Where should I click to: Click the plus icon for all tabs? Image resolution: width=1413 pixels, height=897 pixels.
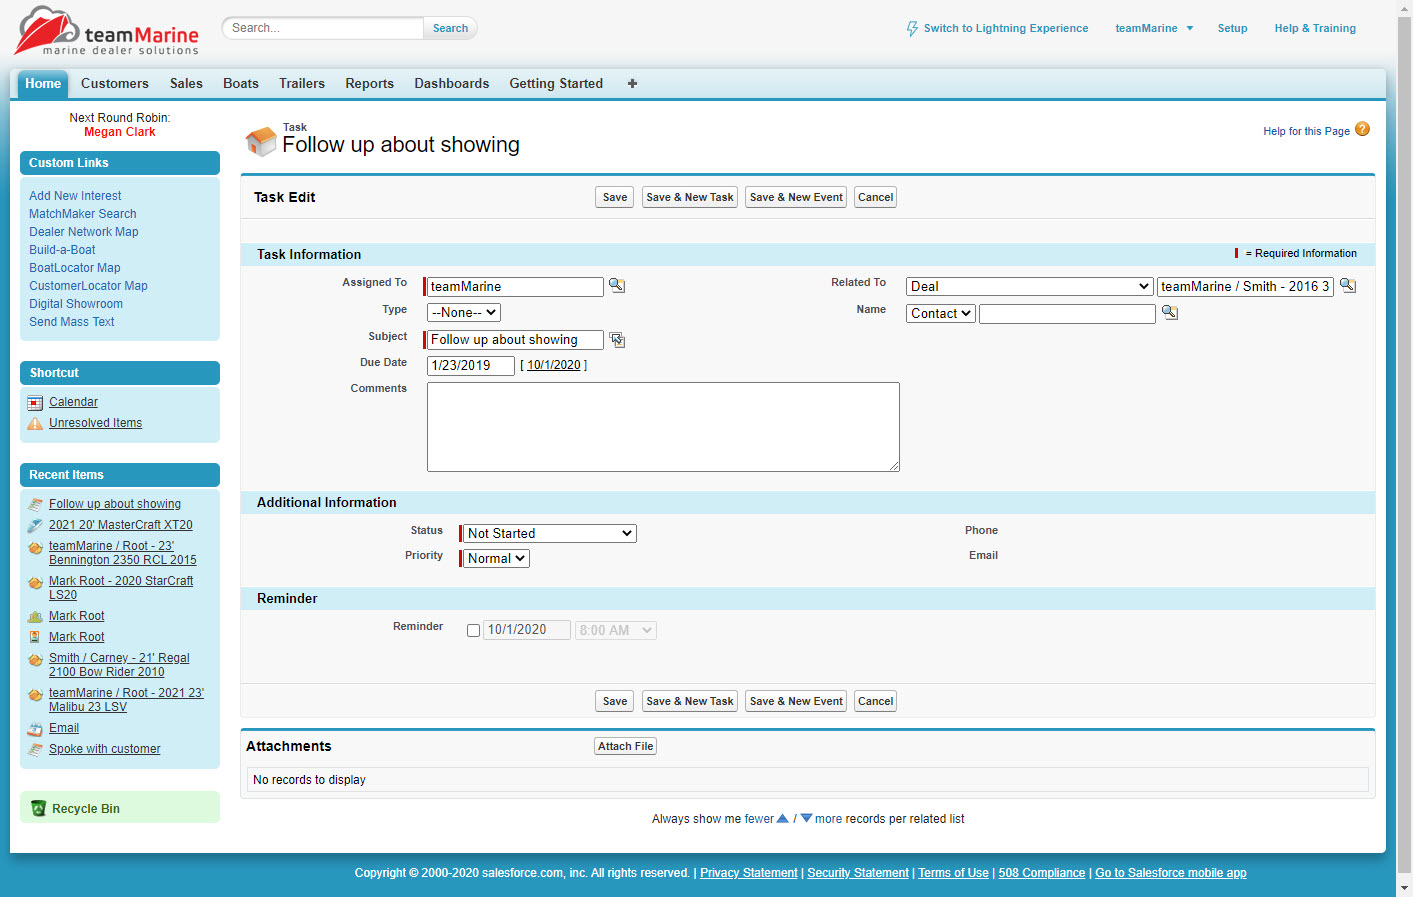click(632, 84)
